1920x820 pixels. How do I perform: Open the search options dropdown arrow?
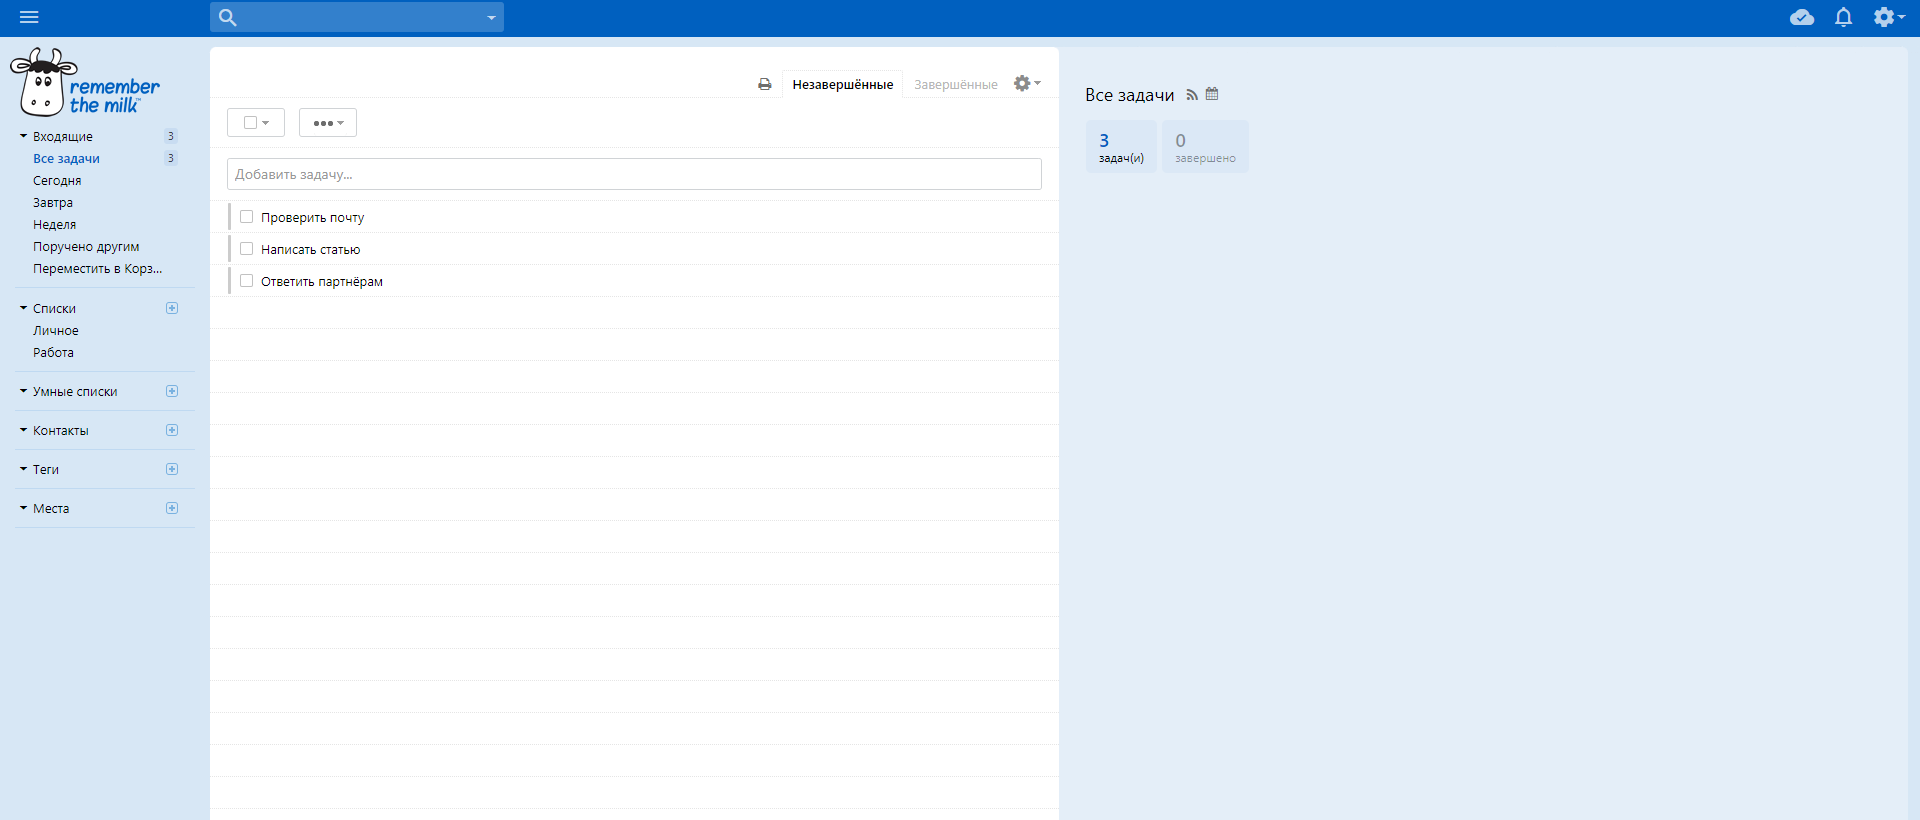[x=491, y=18]
